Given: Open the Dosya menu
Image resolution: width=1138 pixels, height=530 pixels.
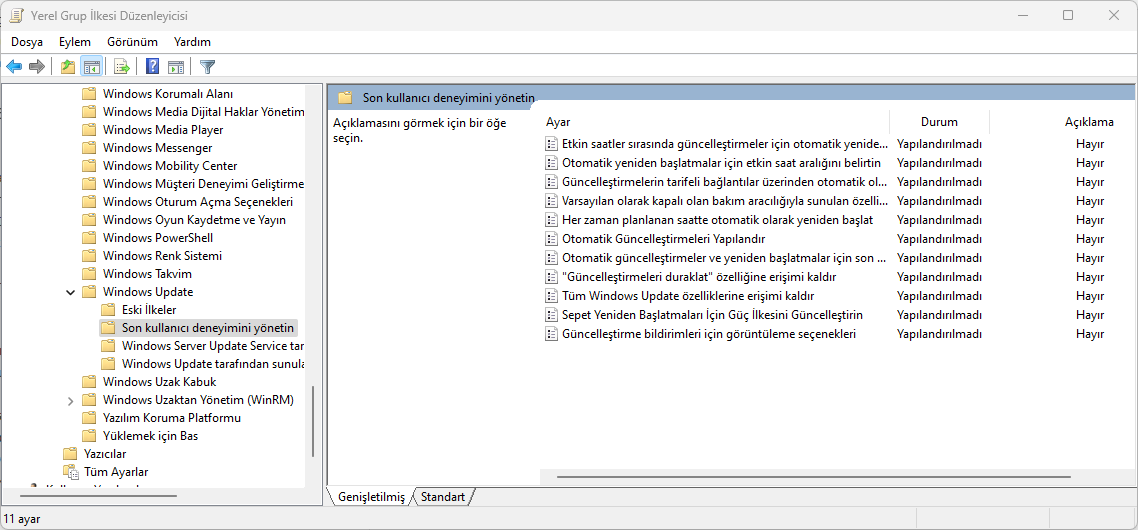Looking at the screenshot, I should point(27,42).
